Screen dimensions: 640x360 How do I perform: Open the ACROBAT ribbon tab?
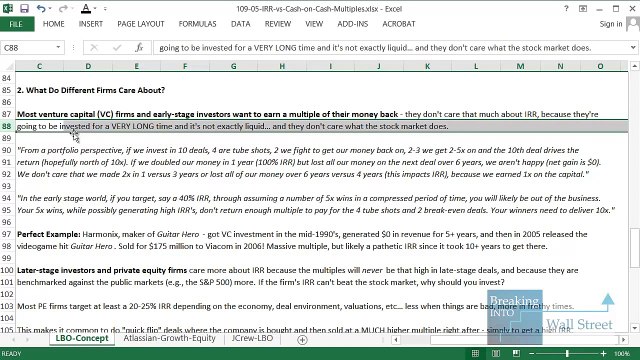click(x=399, y=24)
